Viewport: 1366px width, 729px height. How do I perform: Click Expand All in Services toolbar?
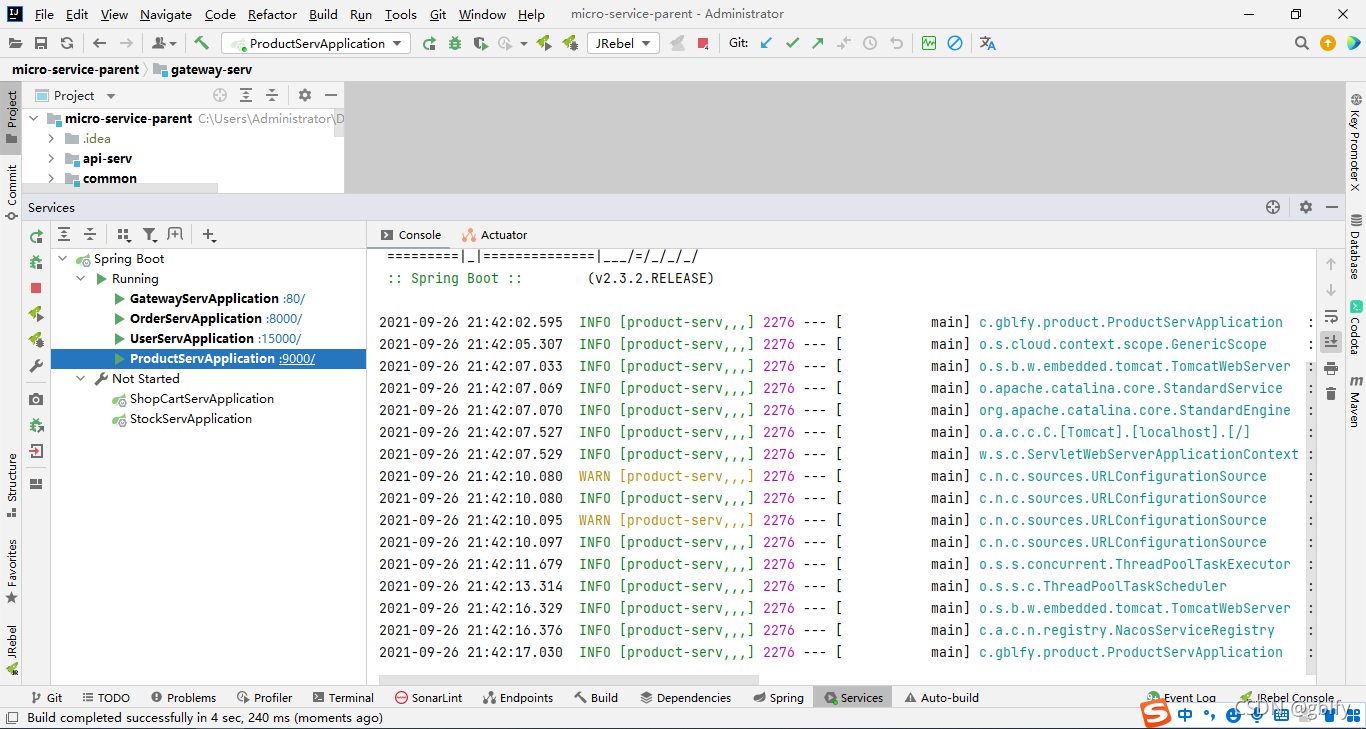[64, 235]
